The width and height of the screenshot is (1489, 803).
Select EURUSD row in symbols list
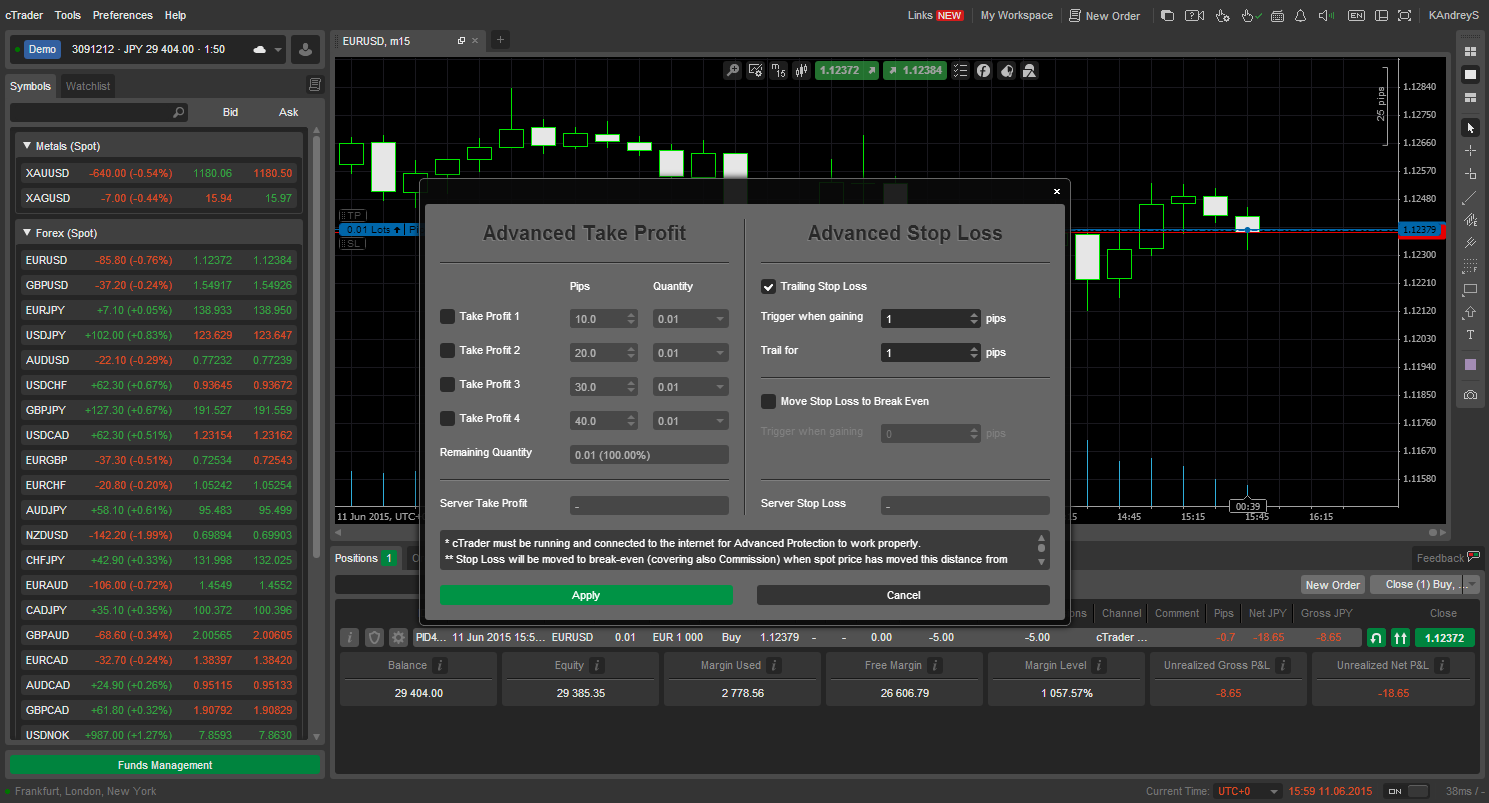[159, 260]
